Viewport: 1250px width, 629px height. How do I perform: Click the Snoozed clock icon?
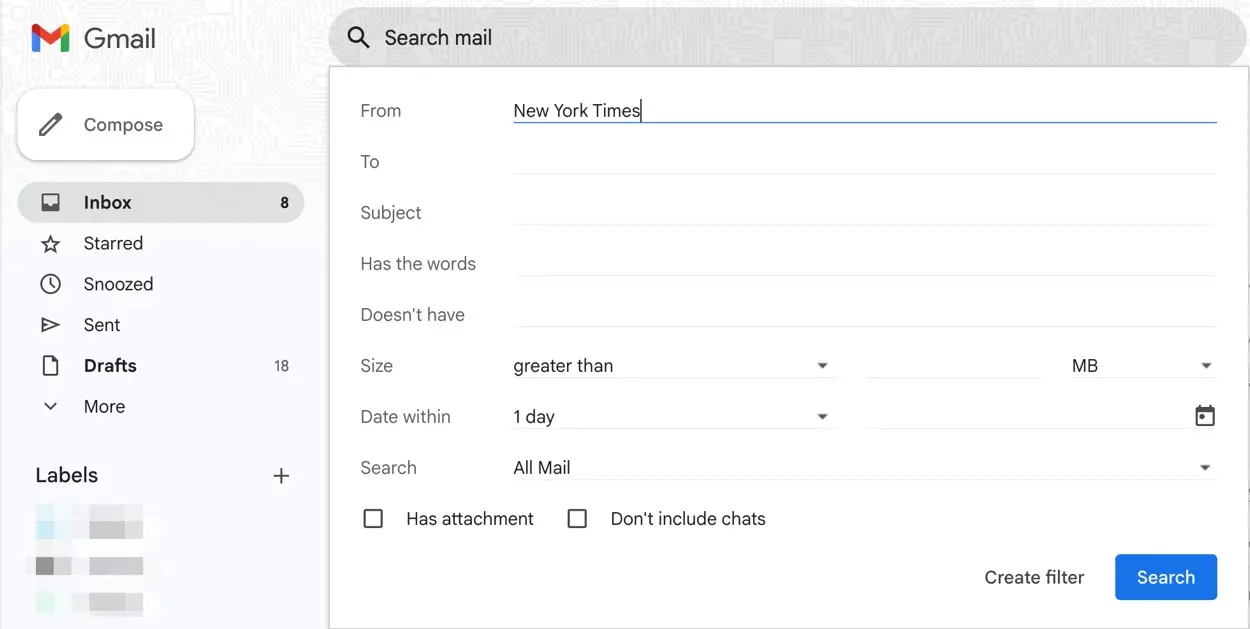tap(51, 284)
